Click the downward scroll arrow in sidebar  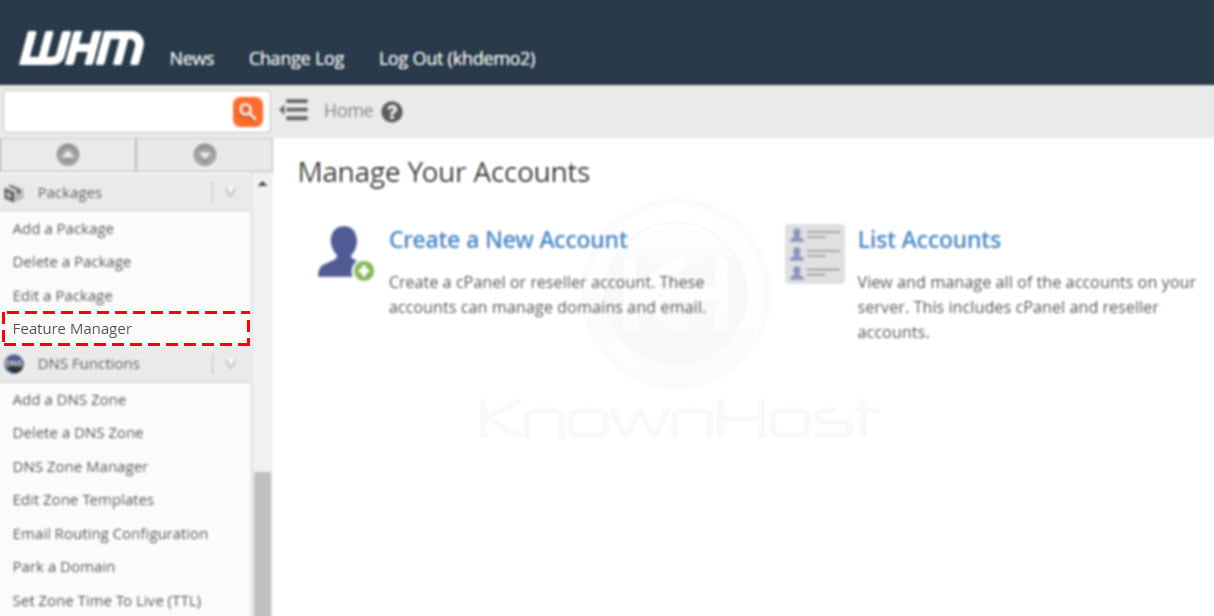203,154
